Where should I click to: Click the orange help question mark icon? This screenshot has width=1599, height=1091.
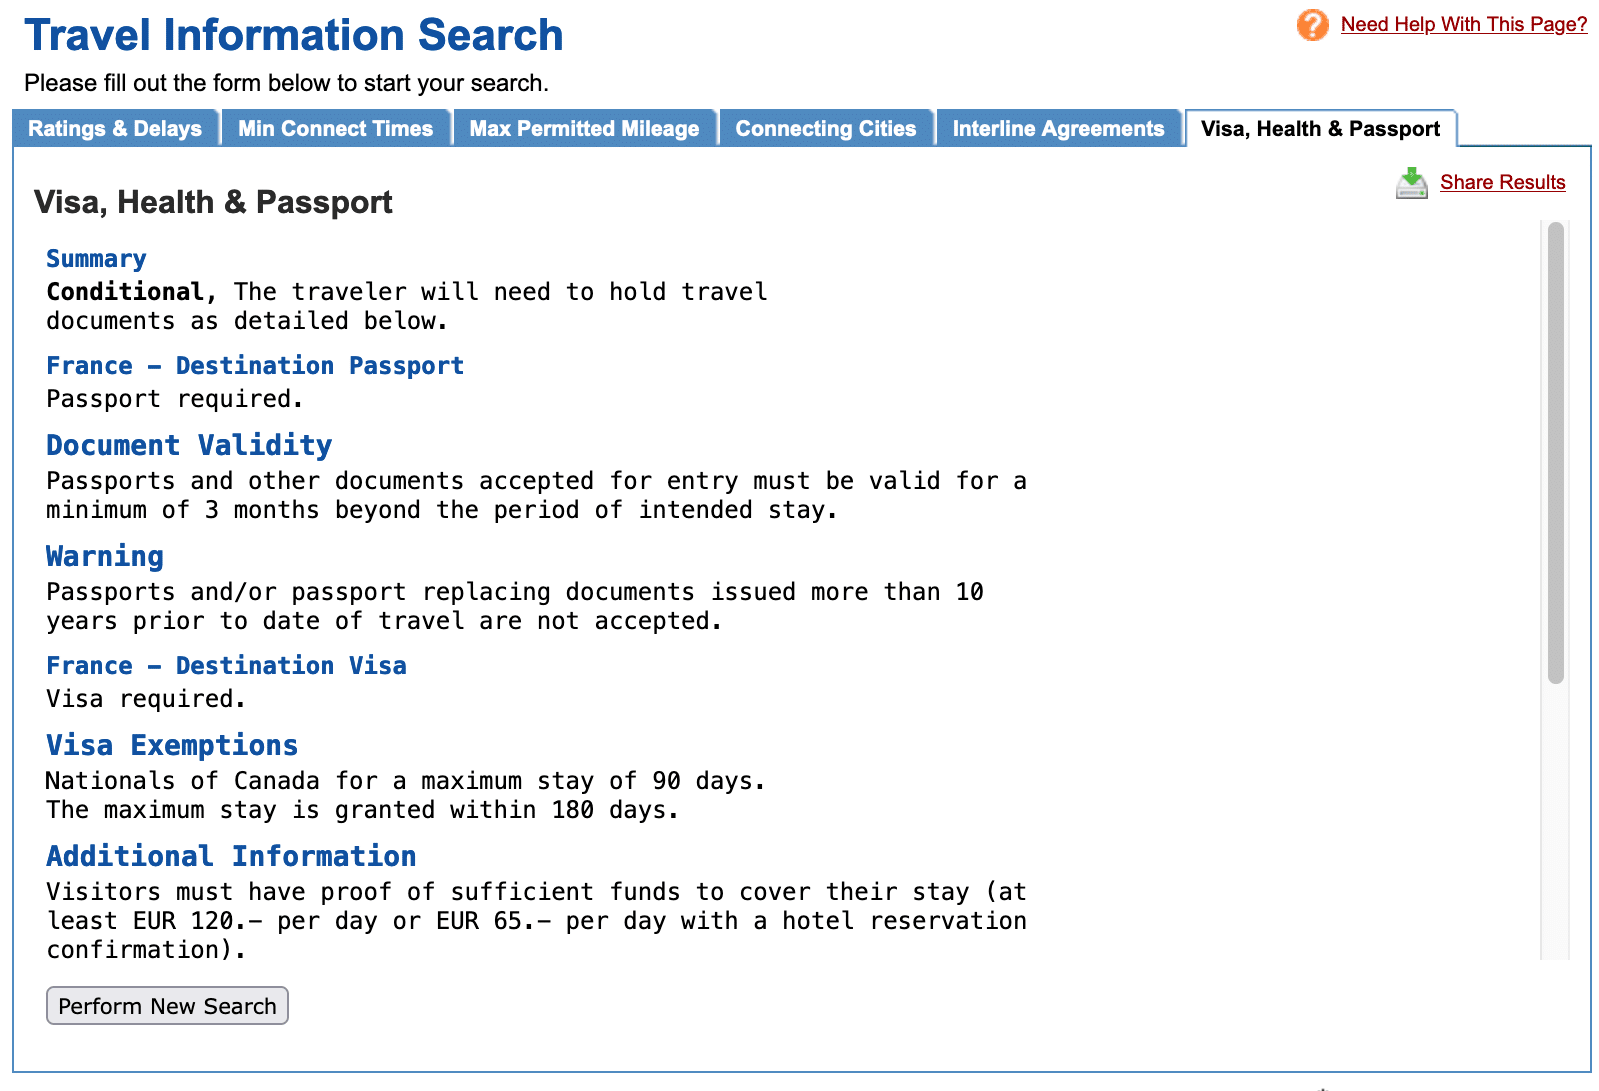click(x=1312, y=25)
